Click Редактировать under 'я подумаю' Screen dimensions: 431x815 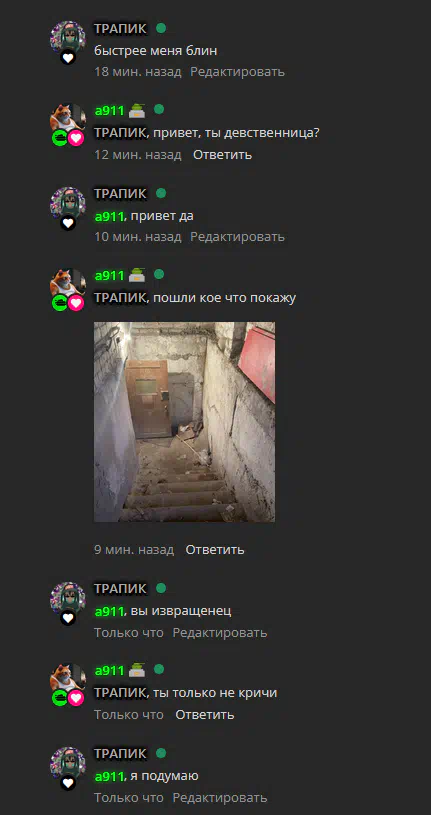tap(220, 798)
